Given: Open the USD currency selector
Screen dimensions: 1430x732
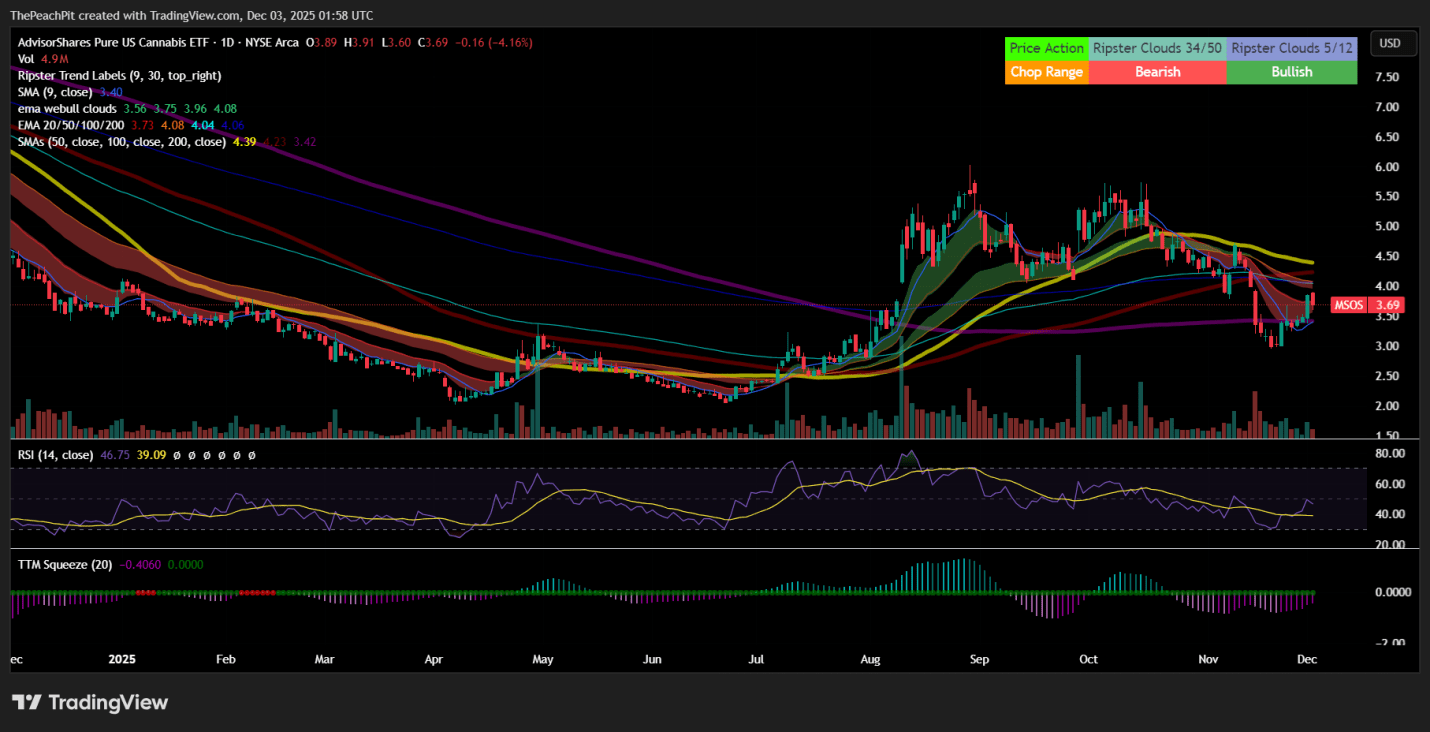Looking at the screenshot, I should (1390, 43).
